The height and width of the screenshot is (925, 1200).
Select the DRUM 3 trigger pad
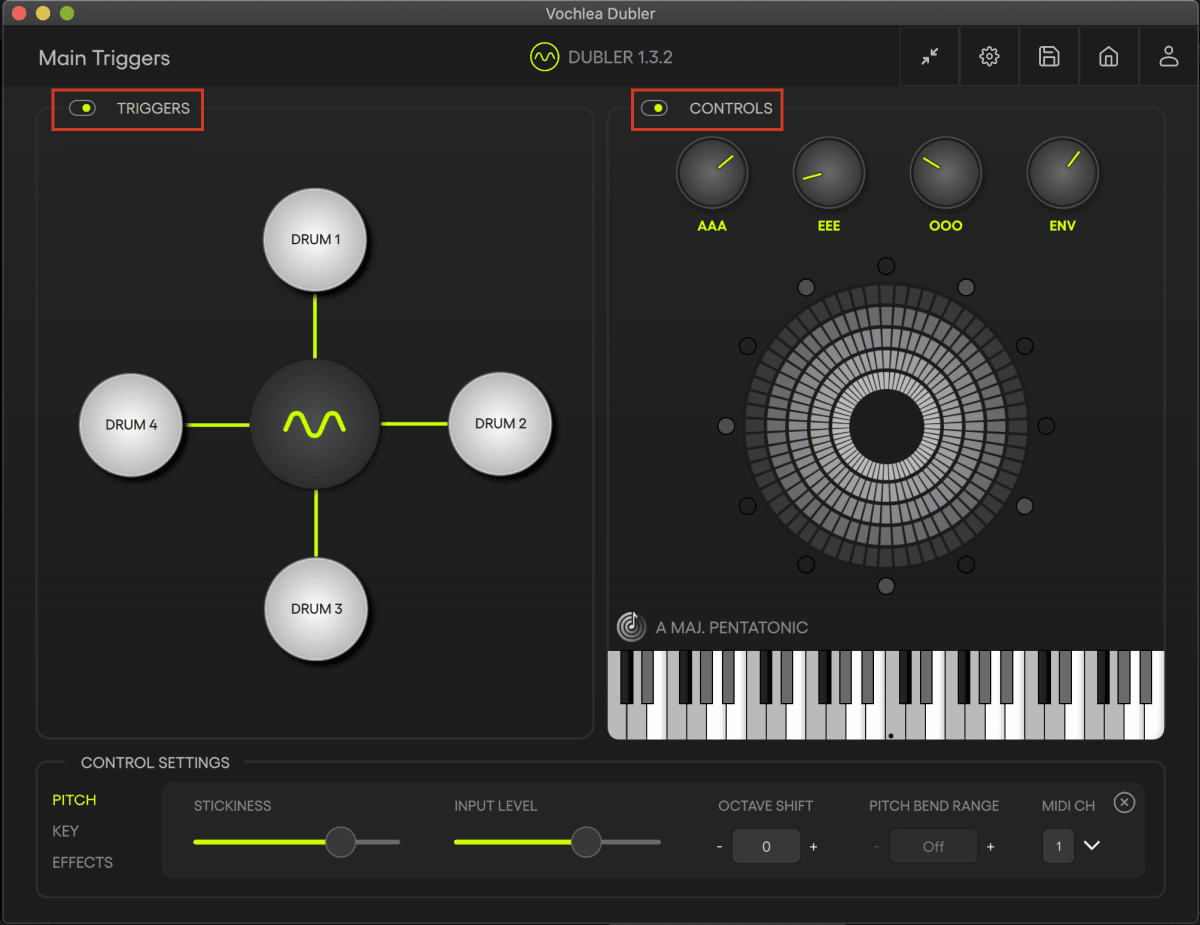(x=317, y=609)
